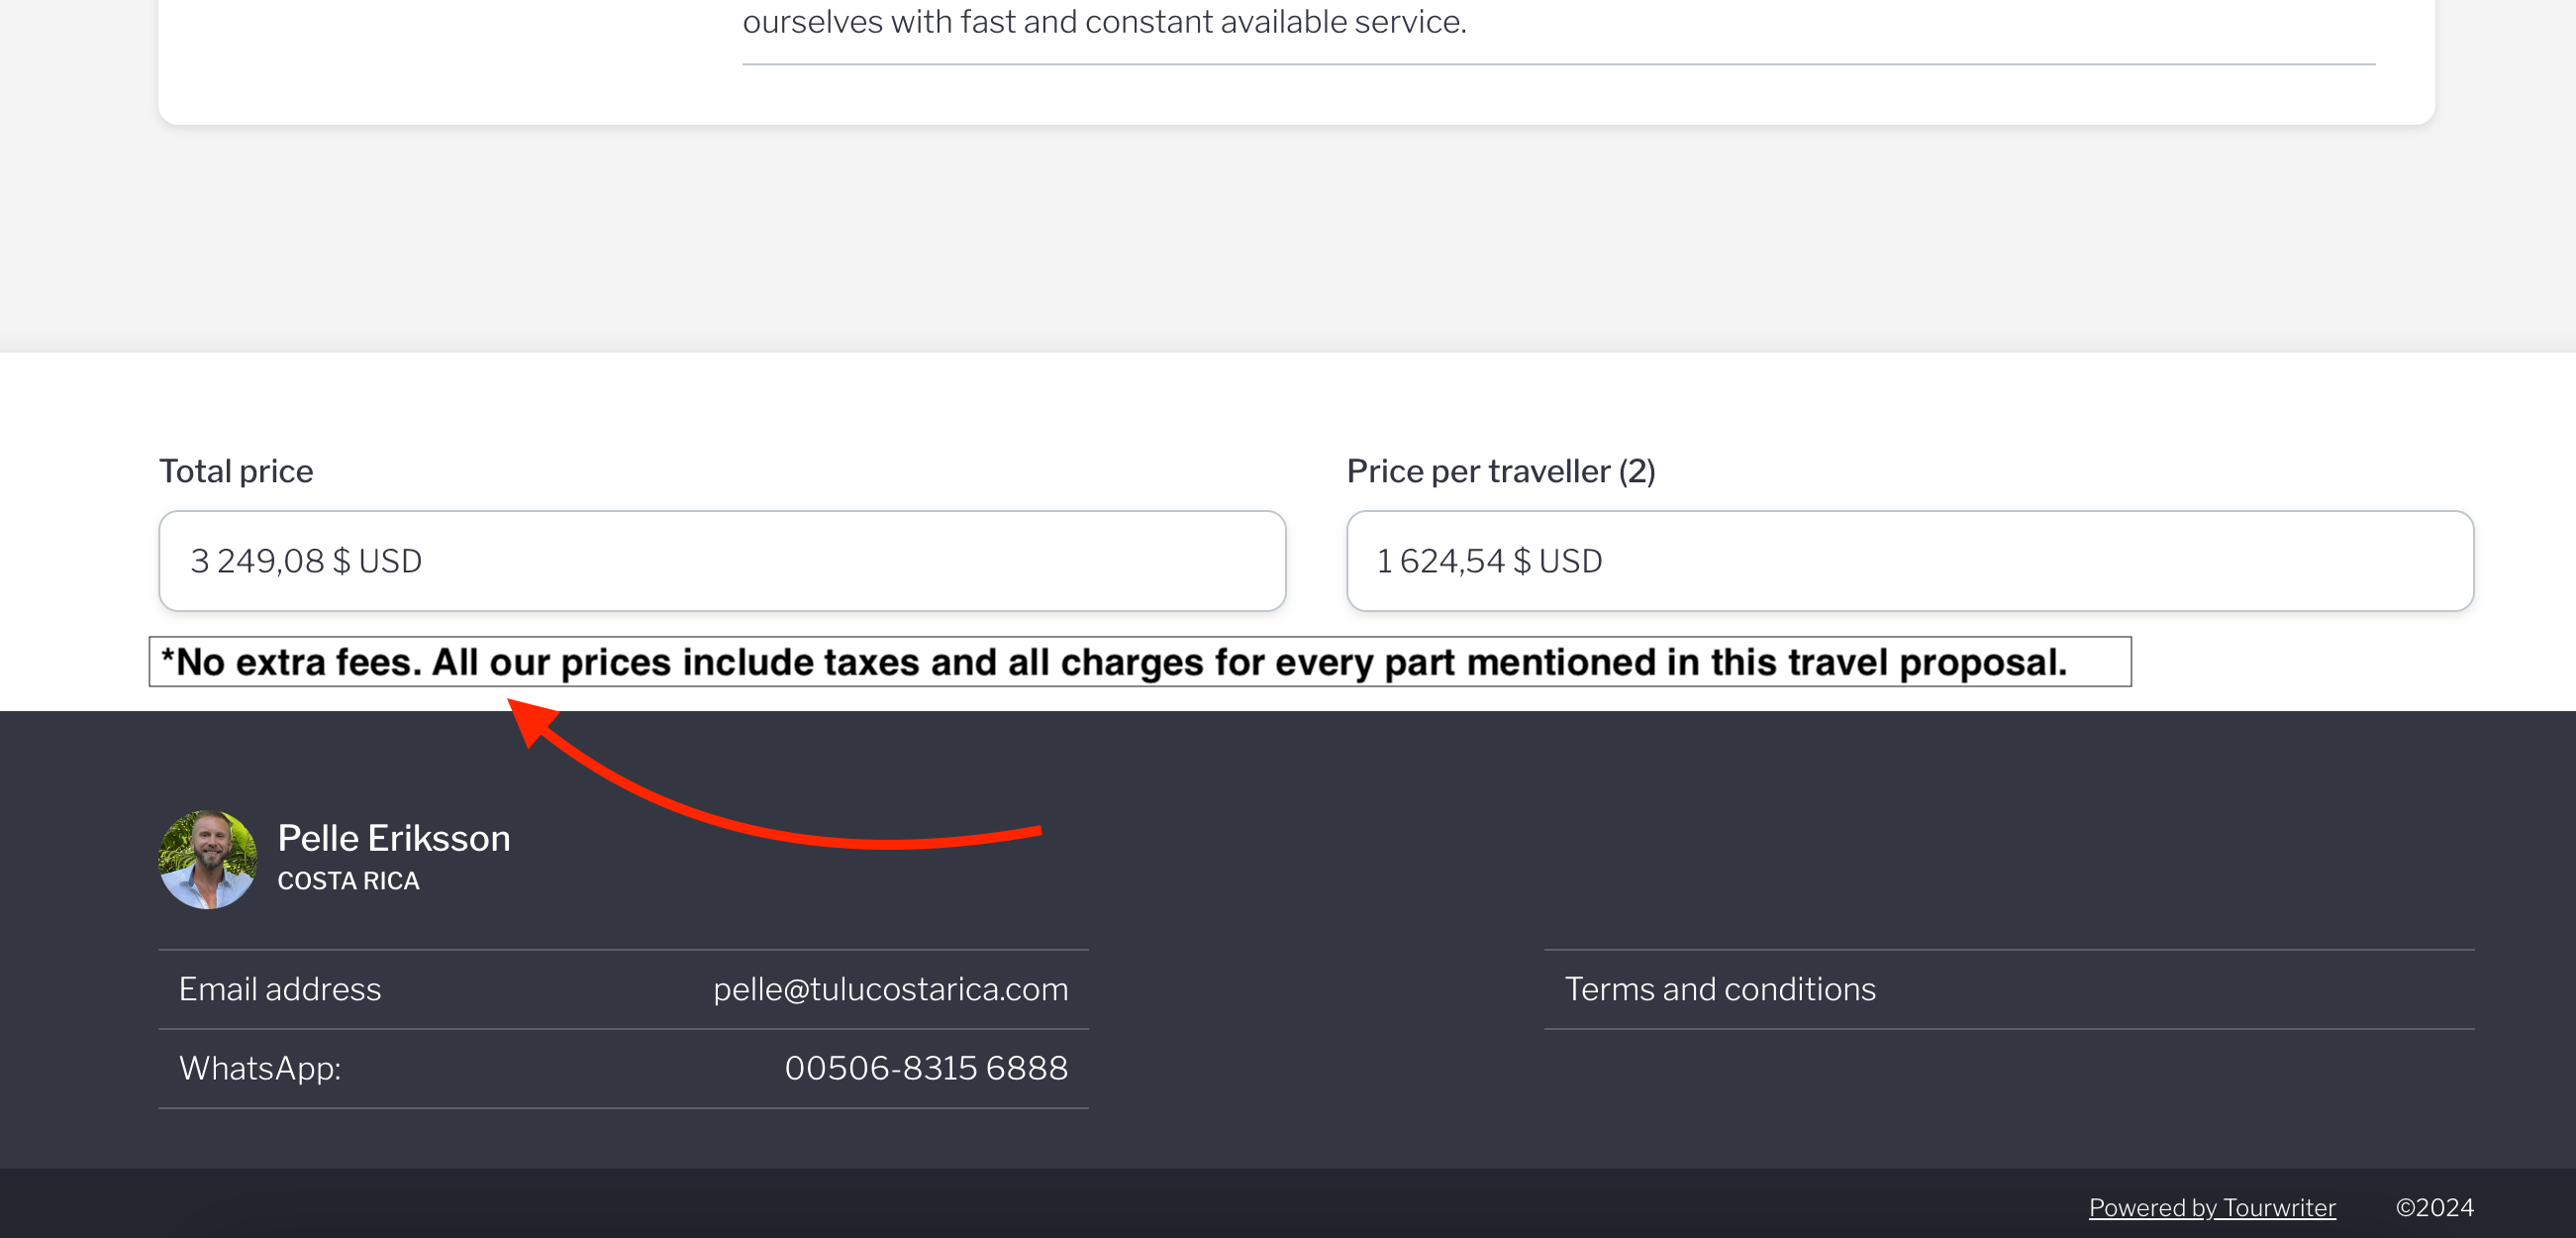Click the 'Price per traveller (2)' label

(1500, 471)
